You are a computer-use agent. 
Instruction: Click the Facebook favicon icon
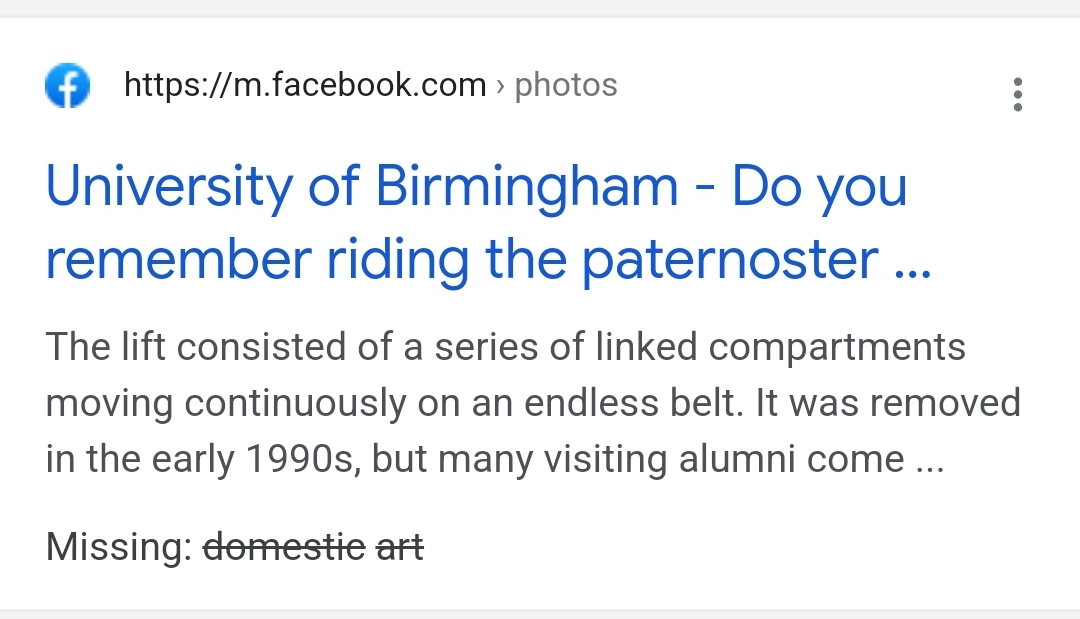[68, 87]
